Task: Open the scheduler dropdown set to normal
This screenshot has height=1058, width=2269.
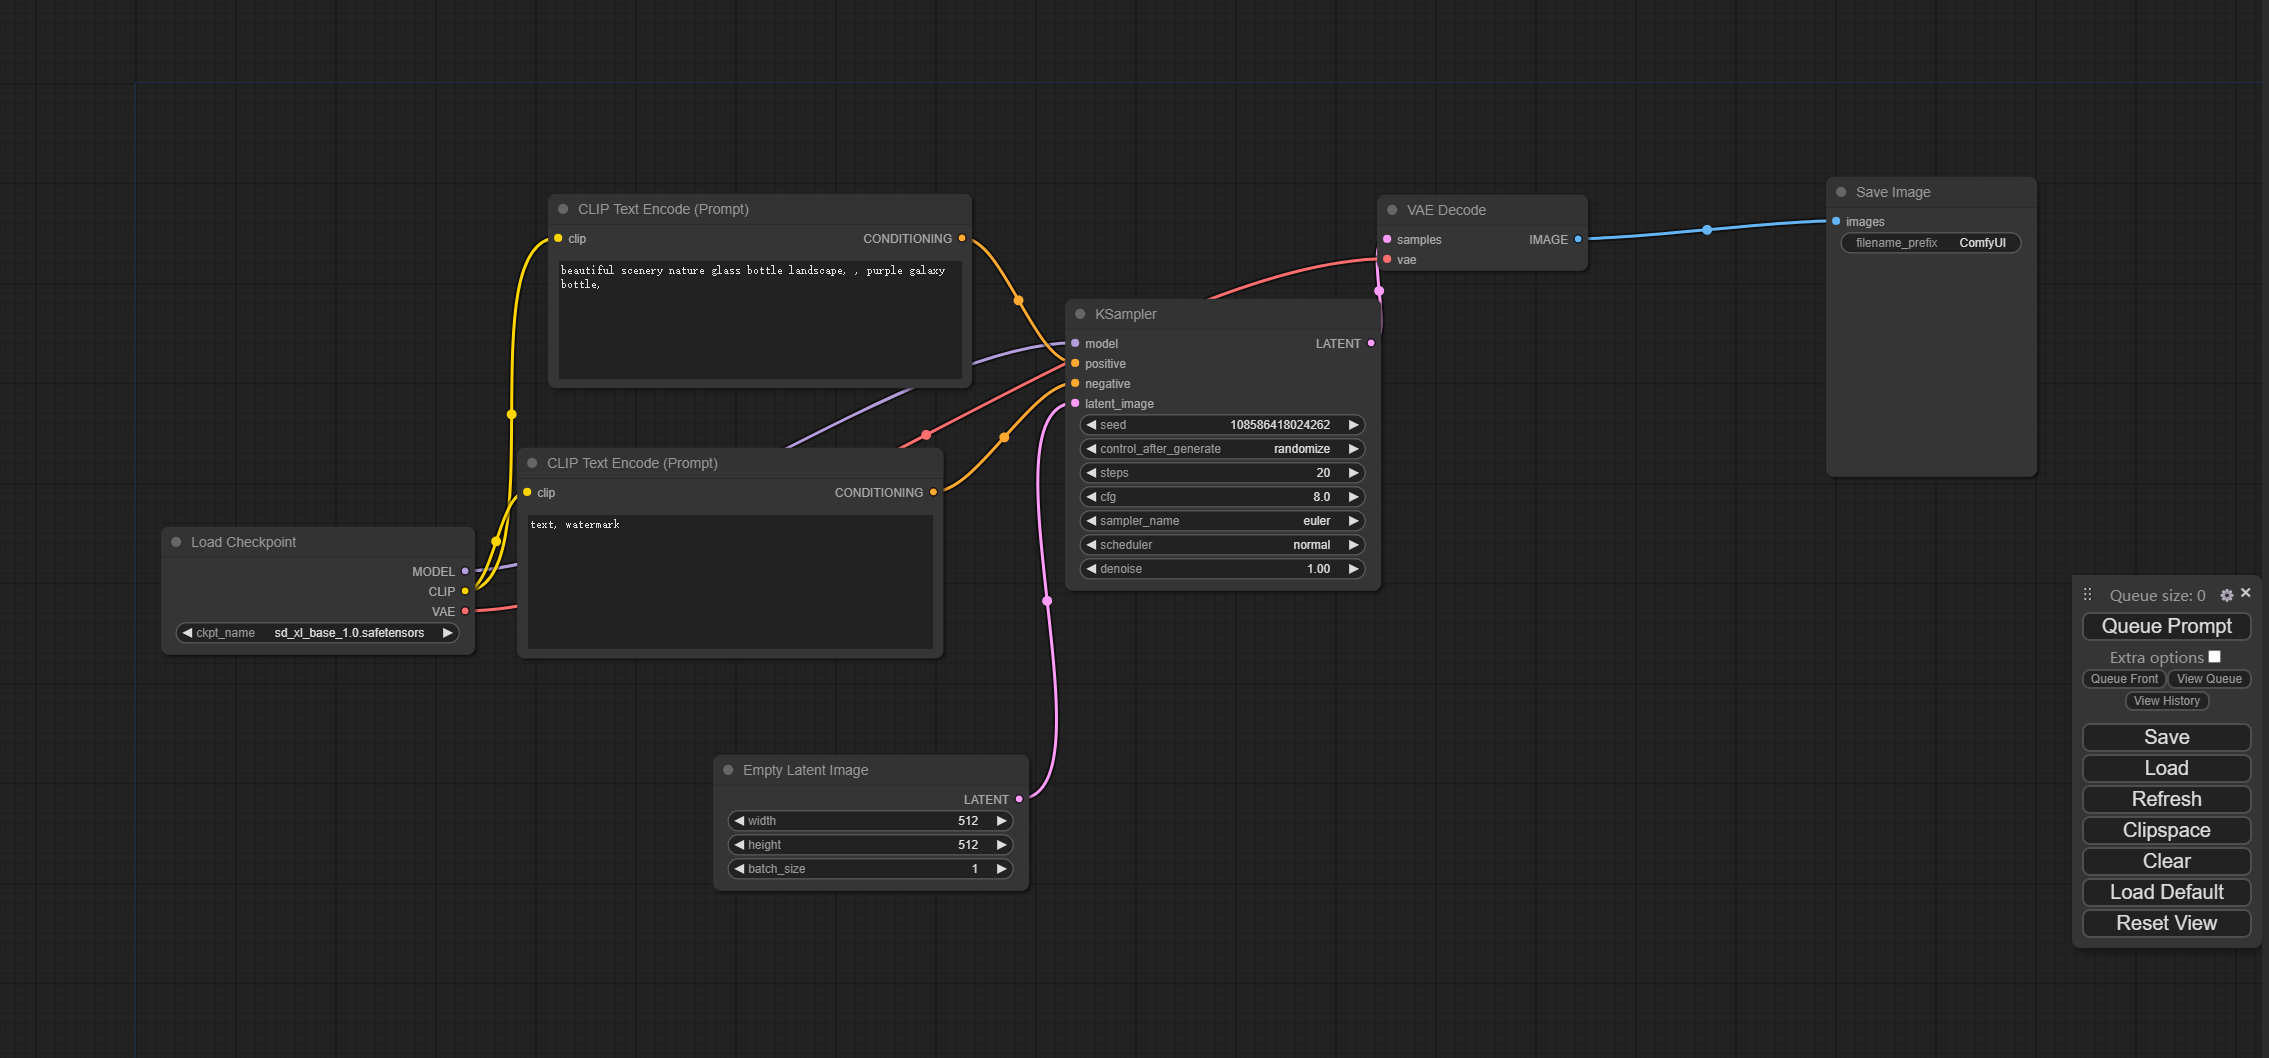Action: pyautogui.click(x=1222, y=545)
